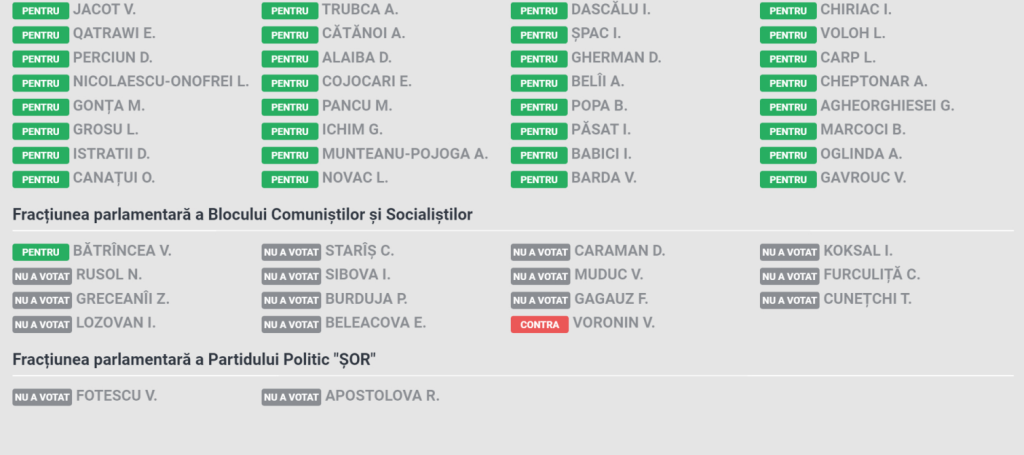
Task: Click PENTRU badge beside Jacot V.
Action: (x=40, y=11)
